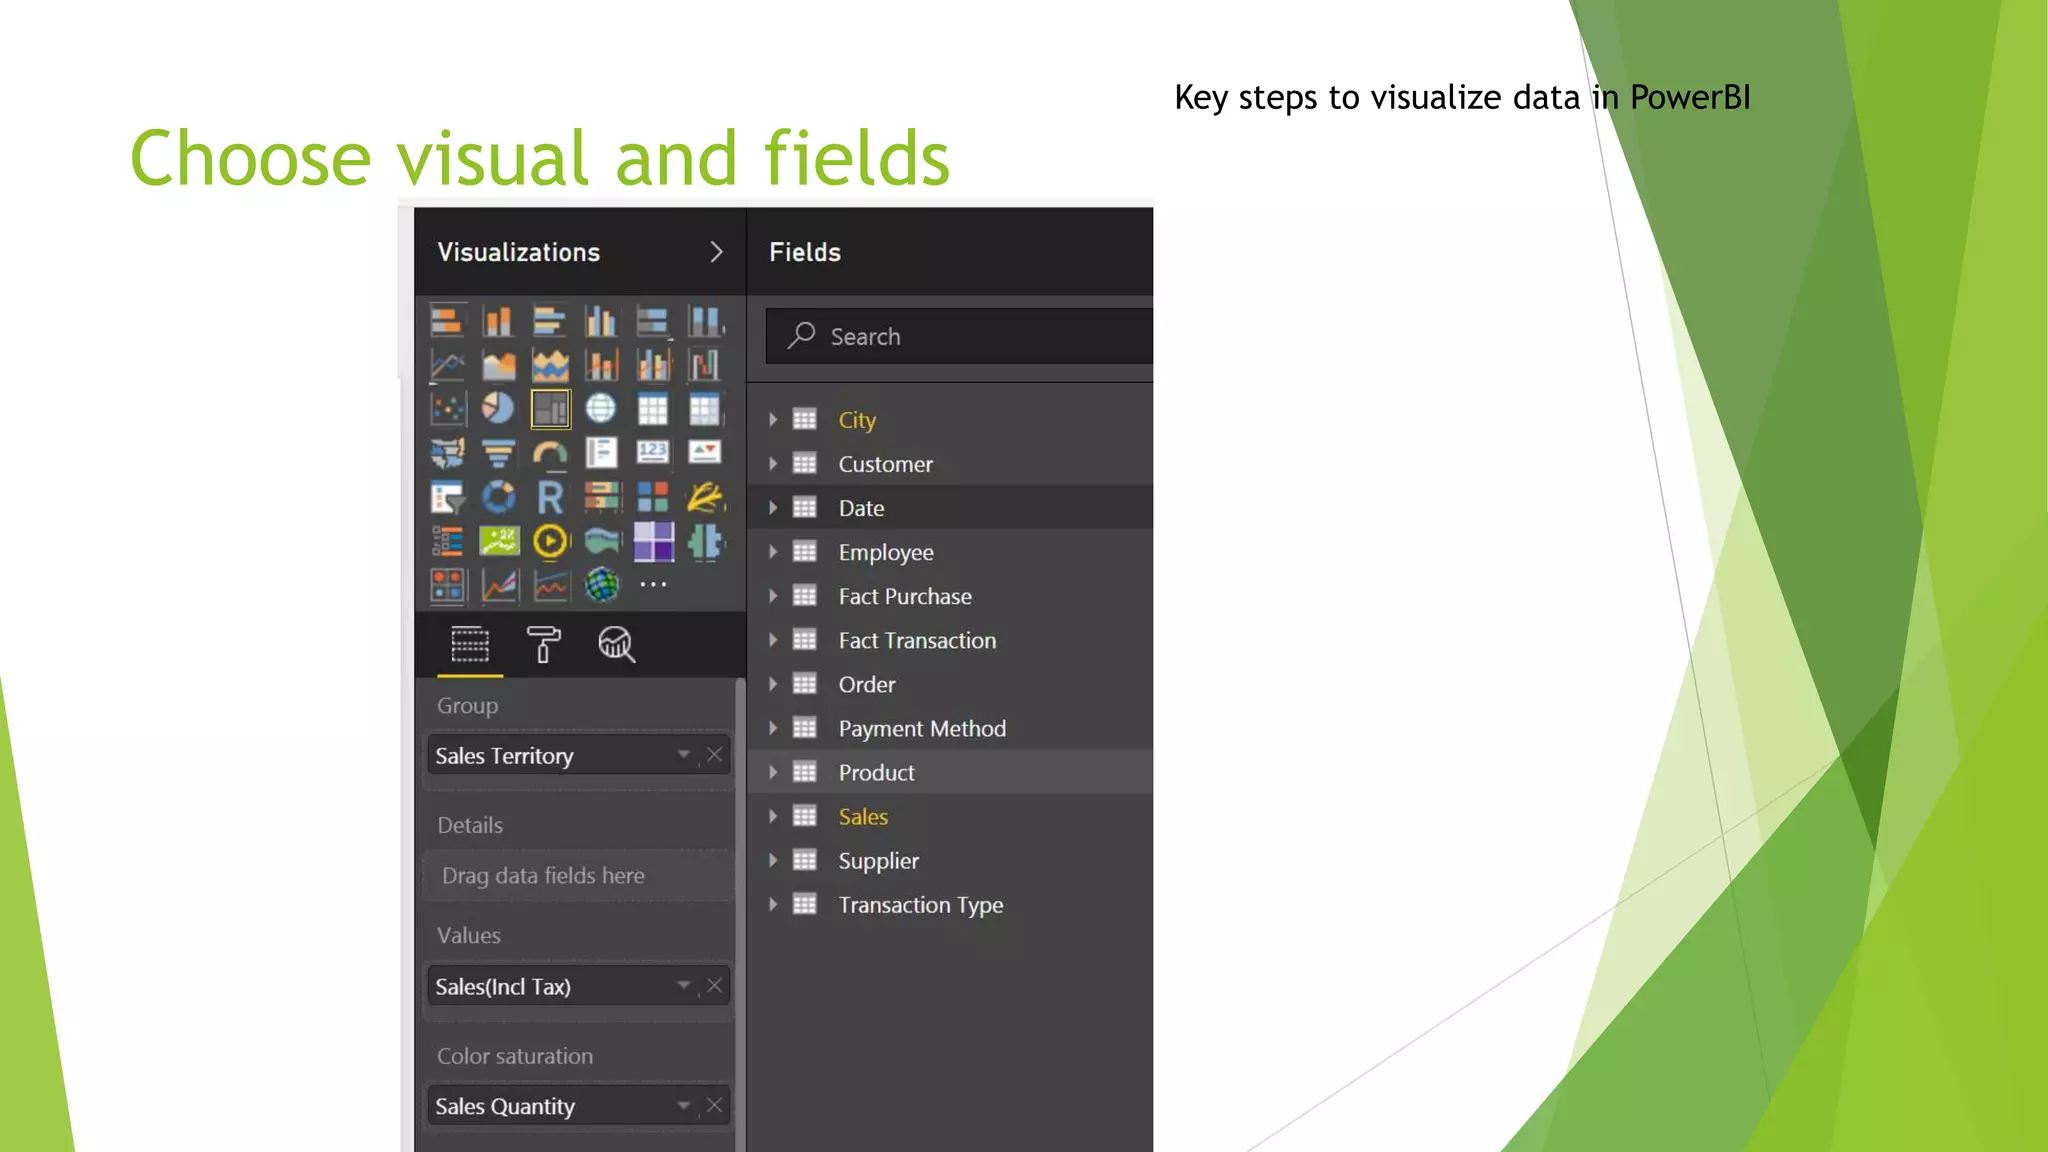Select the yellow brush-stroke custom visual
Screen dimensions: 2048x1152
coord(705,497)
